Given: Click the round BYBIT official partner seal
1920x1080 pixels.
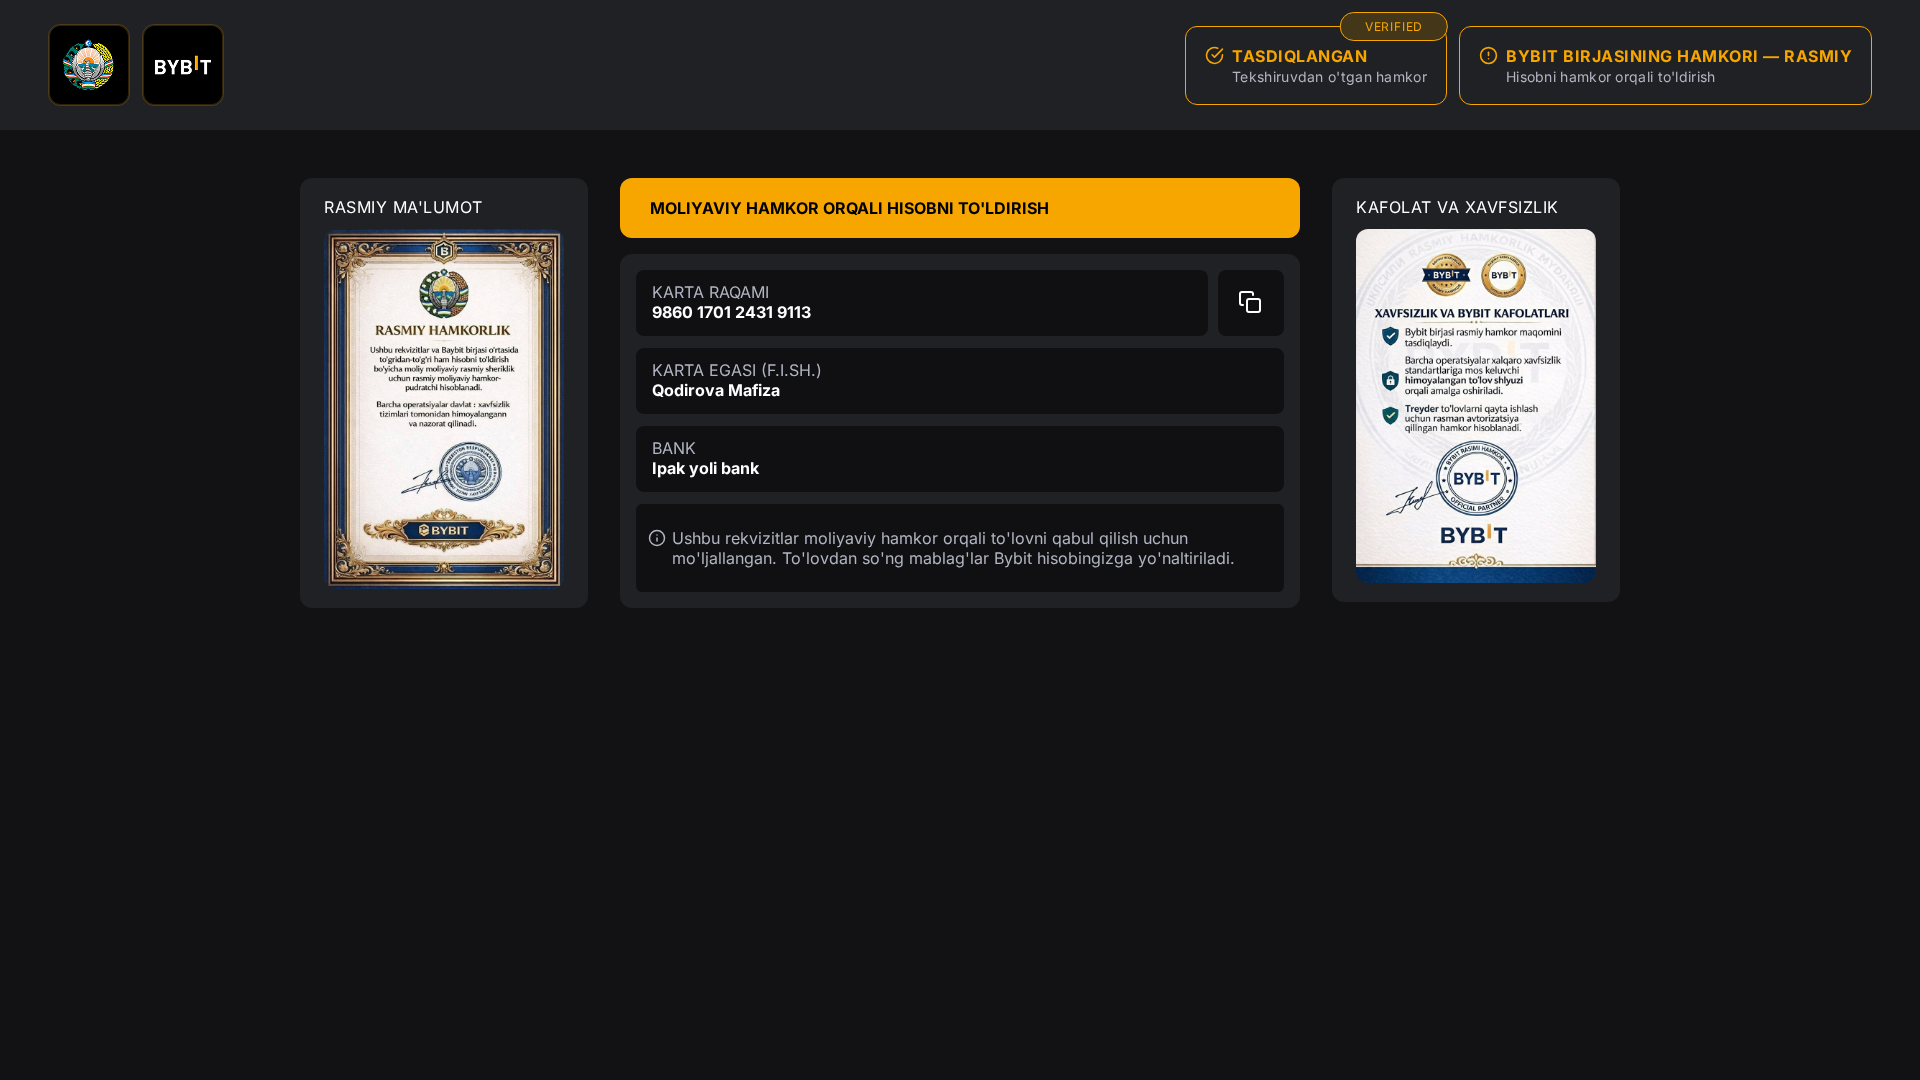Looking at the screenshot, I should pyautogui.click(x=1476, y=478).
